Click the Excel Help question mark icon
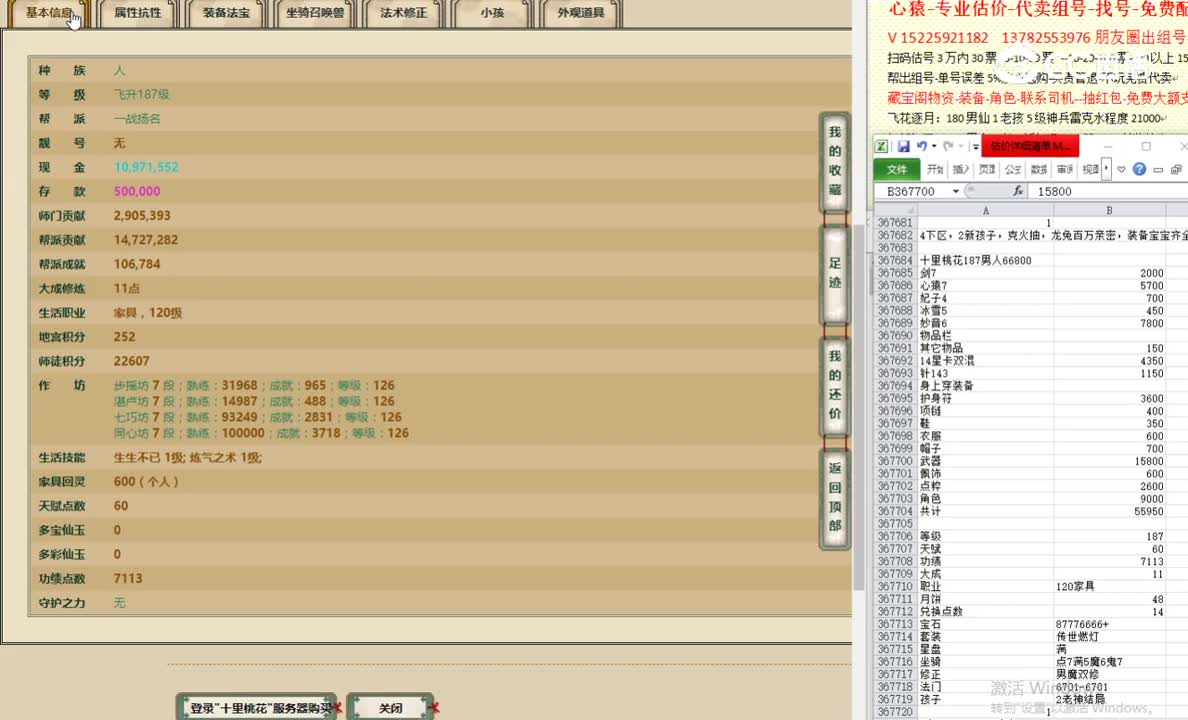The image size is (1188, 720). click(x=1140, y=169)
